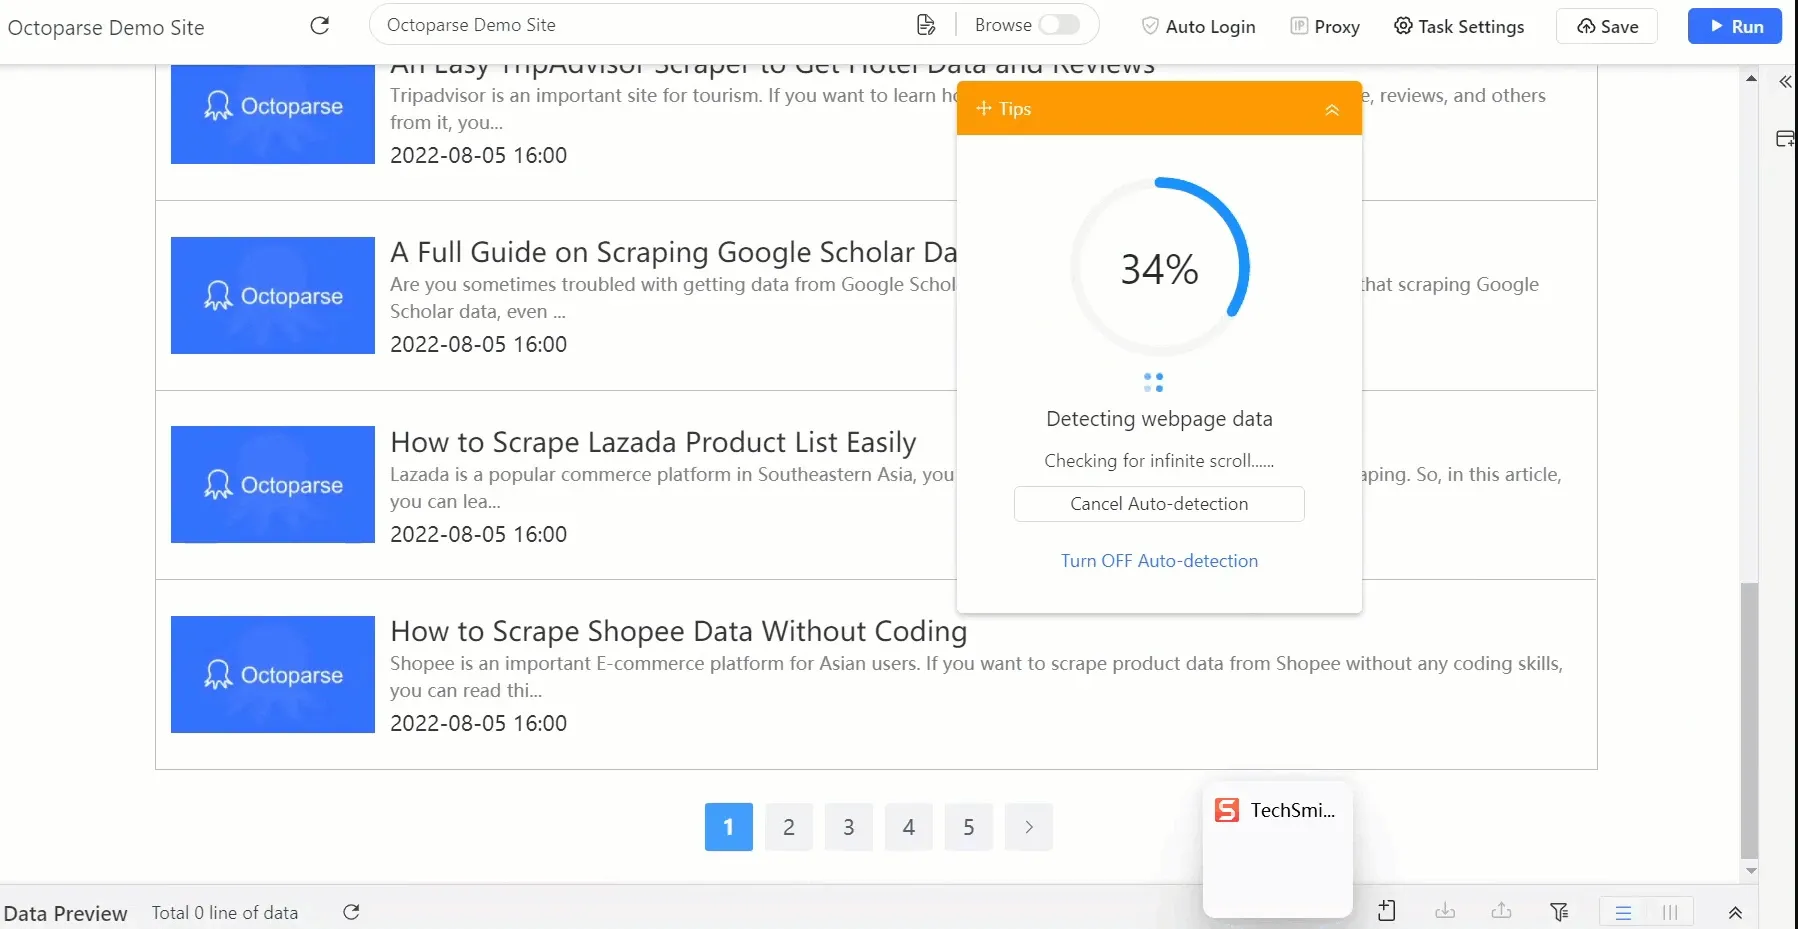1798x929 pixels.
Task: Open 'How to Scrape Shopee Data Without Coding'
Action: [x=679, y=631]
